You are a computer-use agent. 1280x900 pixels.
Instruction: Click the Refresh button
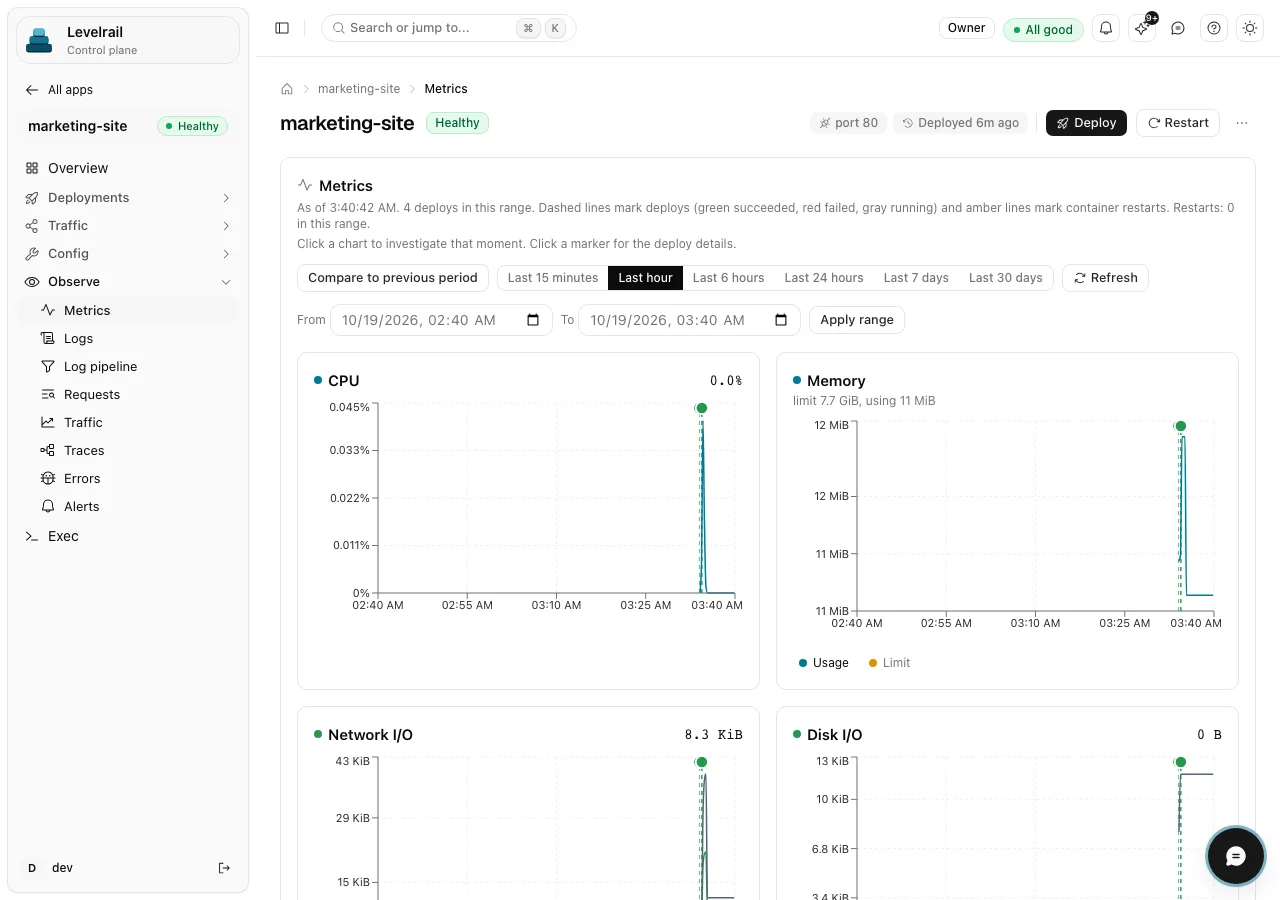point(1105,278)
